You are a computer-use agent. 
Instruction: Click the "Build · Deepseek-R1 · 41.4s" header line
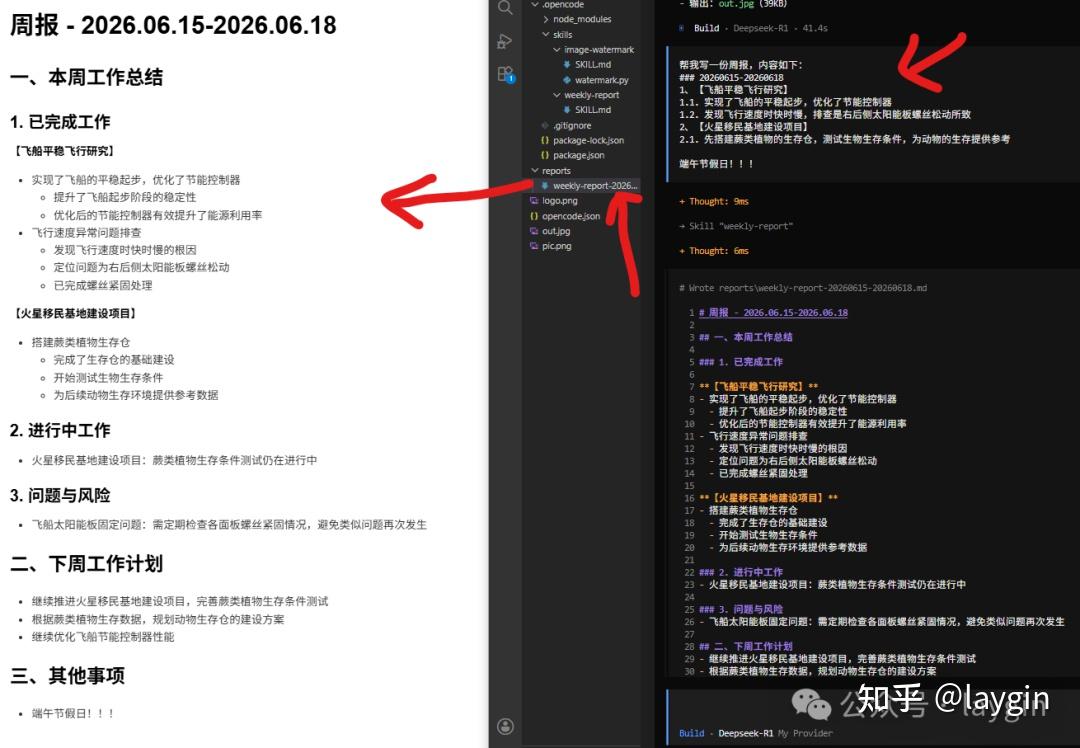click(x=753, y=28)
